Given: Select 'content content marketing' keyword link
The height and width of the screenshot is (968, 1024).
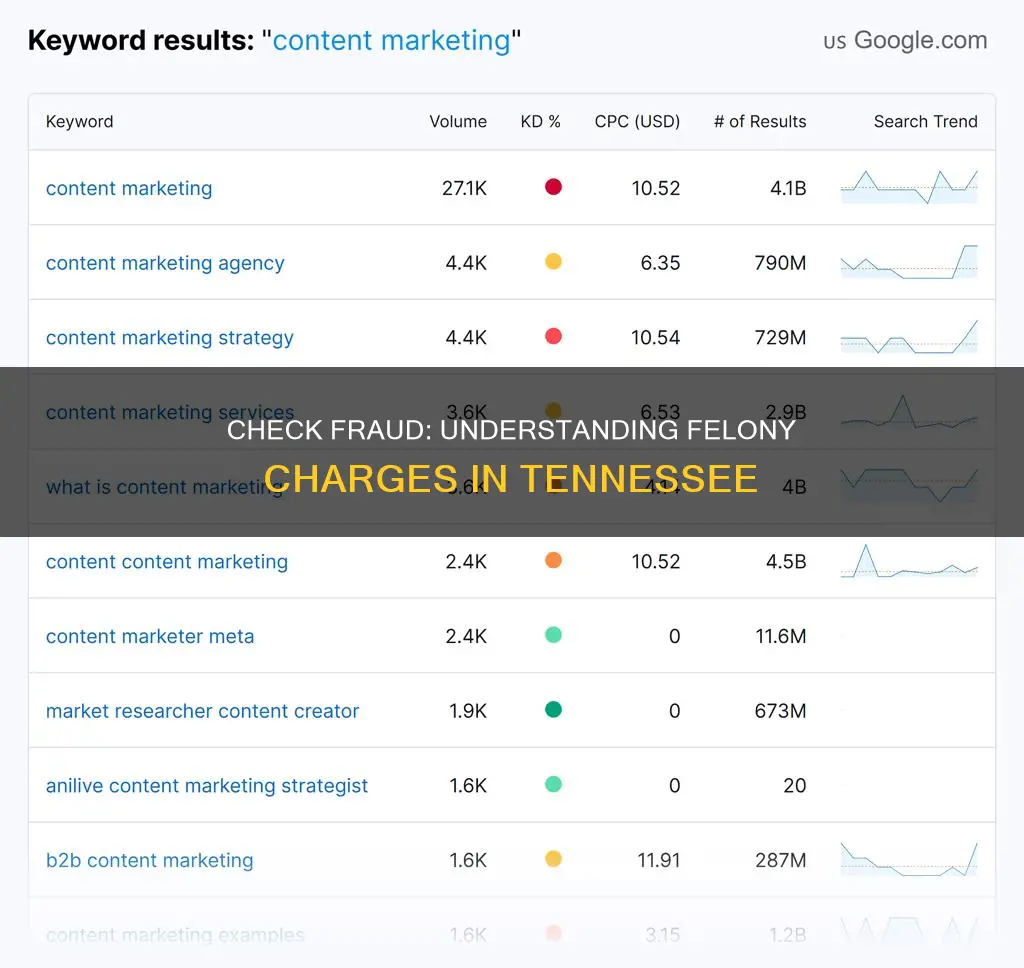Looking at the screenshot, I should pos(167,562).
